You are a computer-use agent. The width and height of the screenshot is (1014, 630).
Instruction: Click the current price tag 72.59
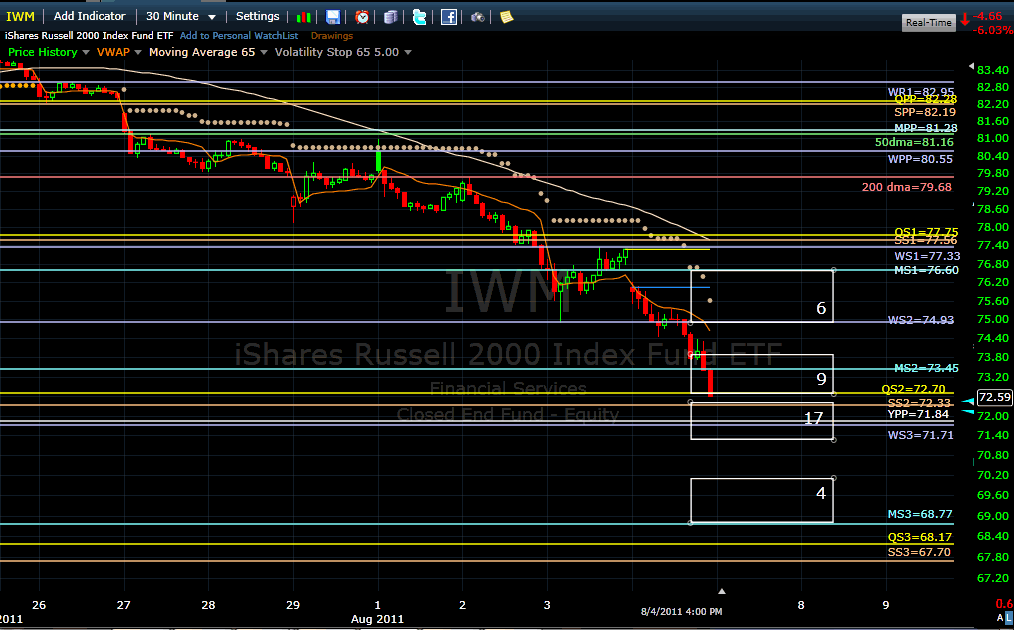994,397
